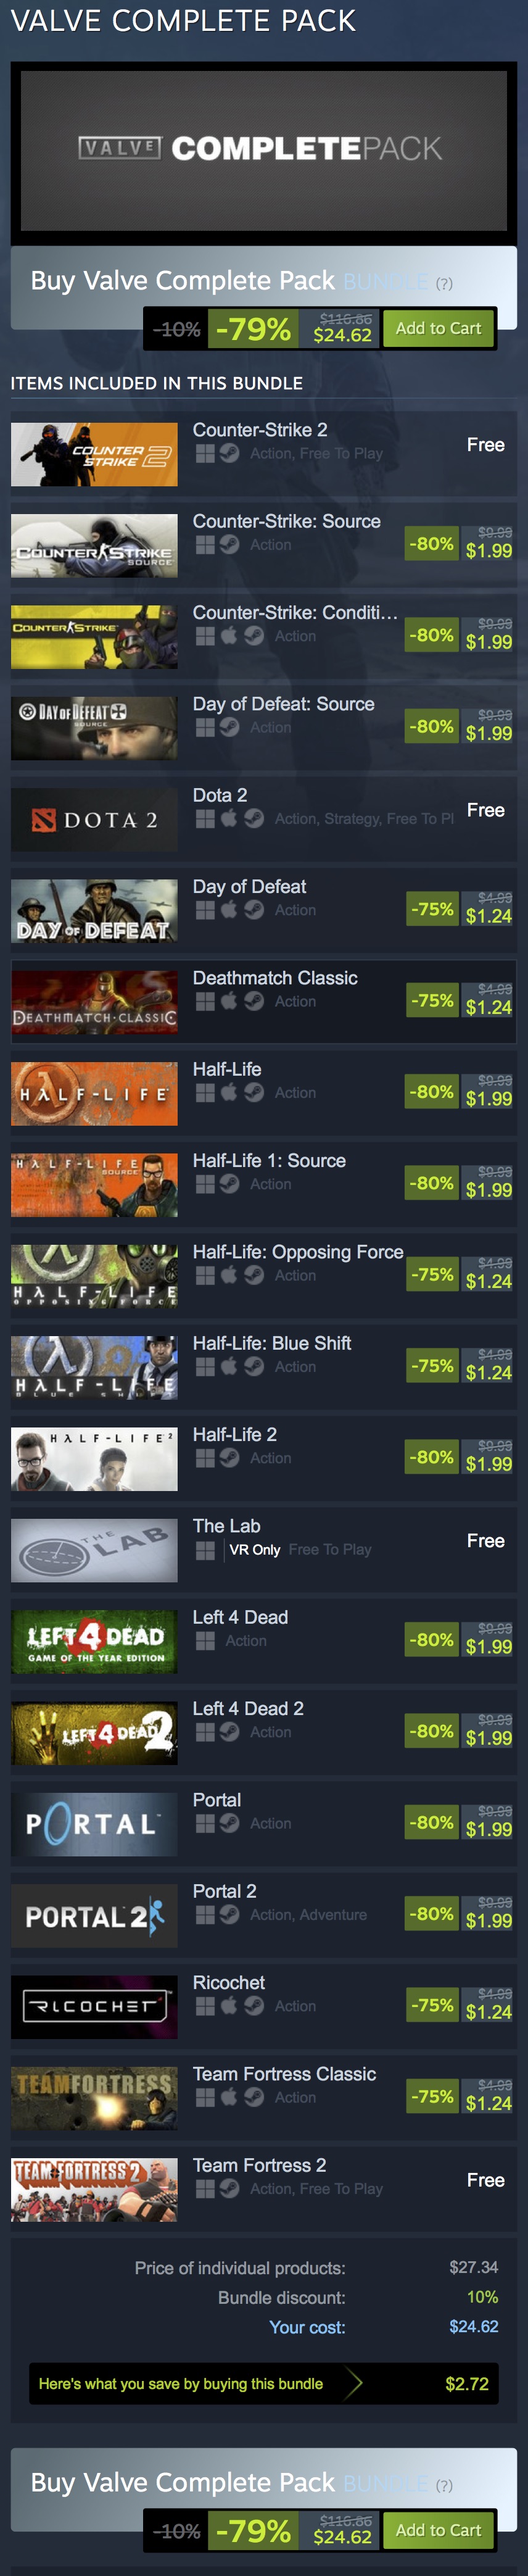Click the Windows icon under Left 4 Dead
The width and height of the screenshot is (528, 2576).
205,1640
